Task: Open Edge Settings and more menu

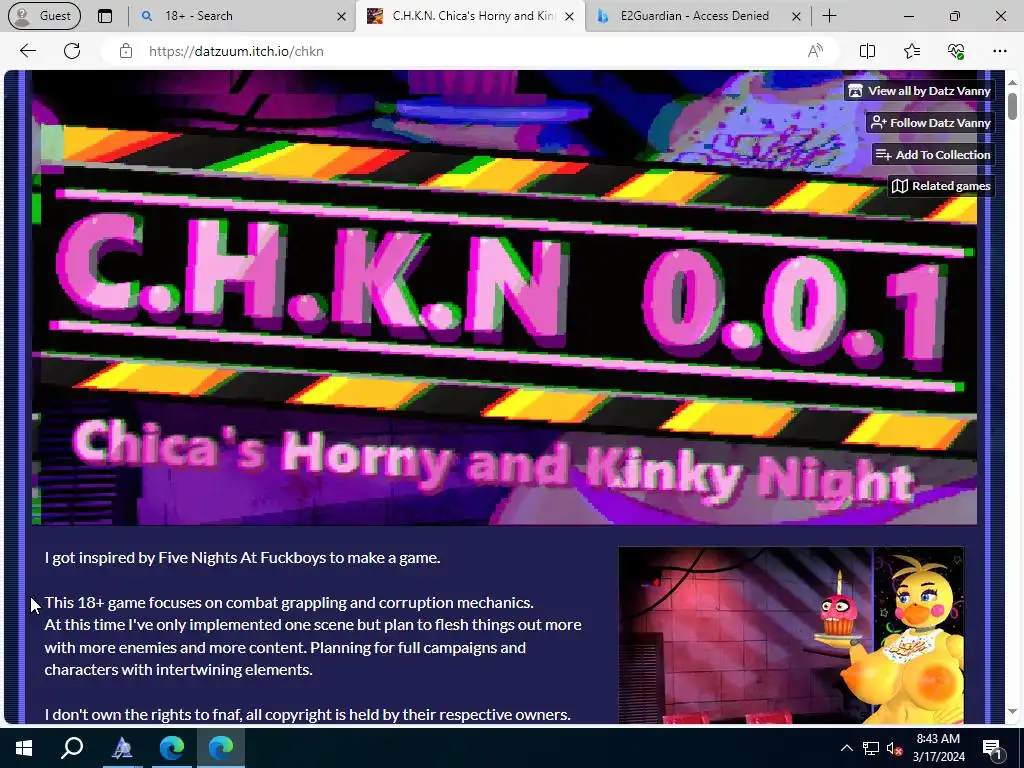Action: (1000, 51)
